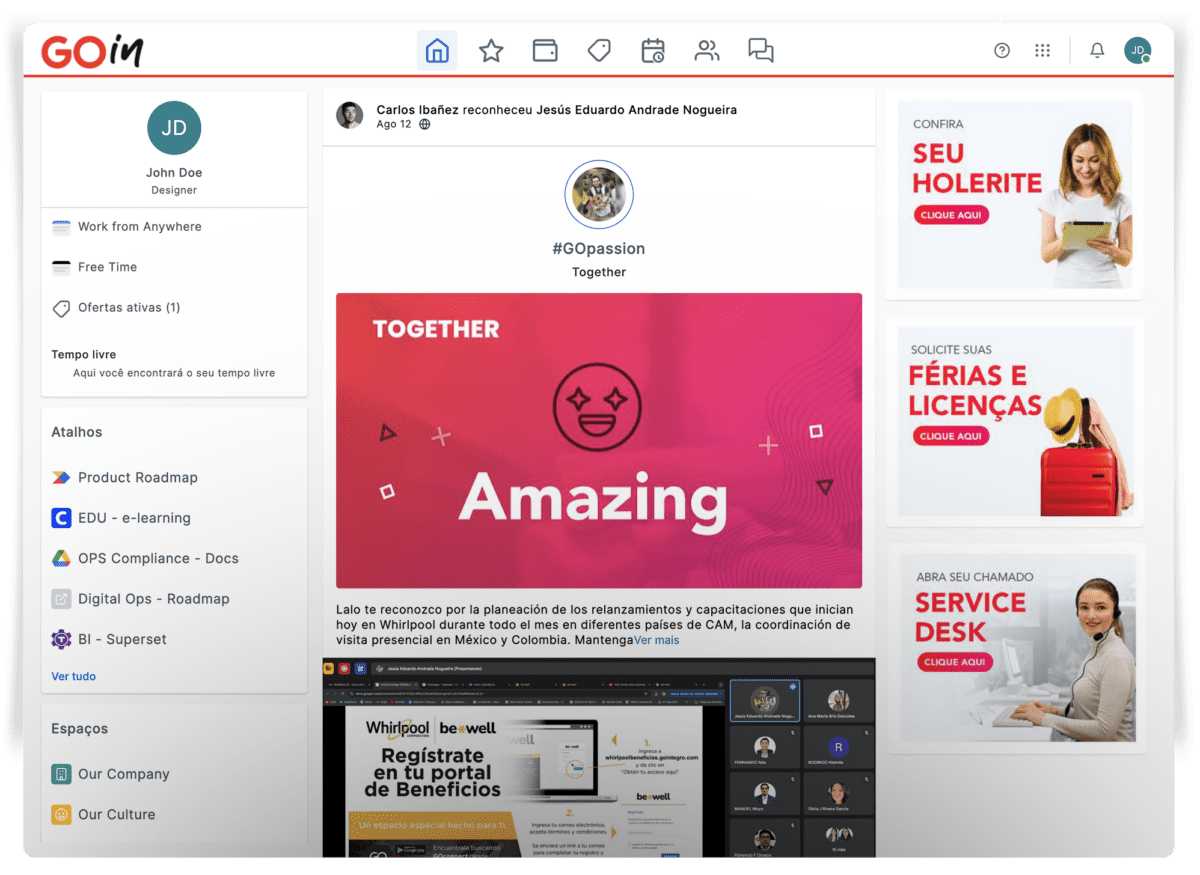Open the chat messages icon
Screen dimensions: 1200x875
[761, 51]
